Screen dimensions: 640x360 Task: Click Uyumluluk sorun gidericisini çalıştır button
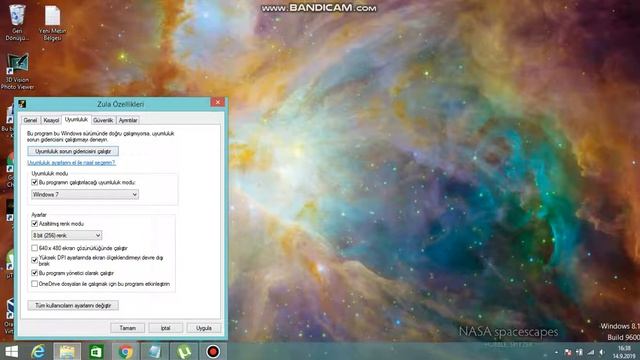point(73,151)
